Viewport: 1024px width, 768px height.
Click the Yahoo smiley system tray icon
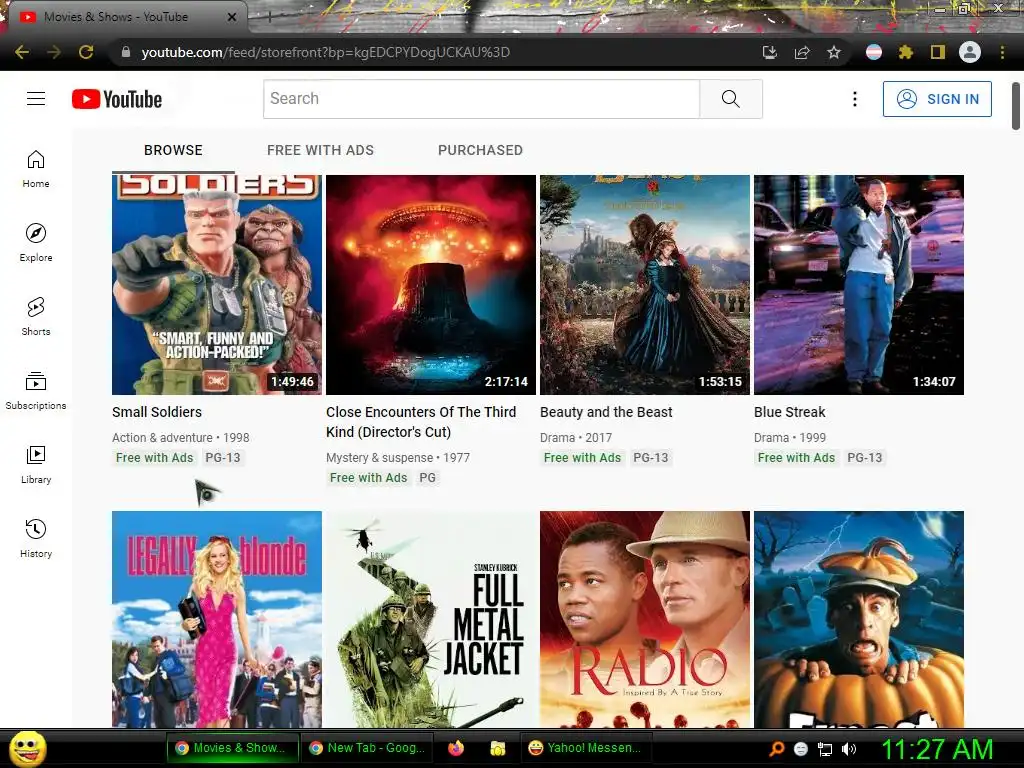[801, 749]
